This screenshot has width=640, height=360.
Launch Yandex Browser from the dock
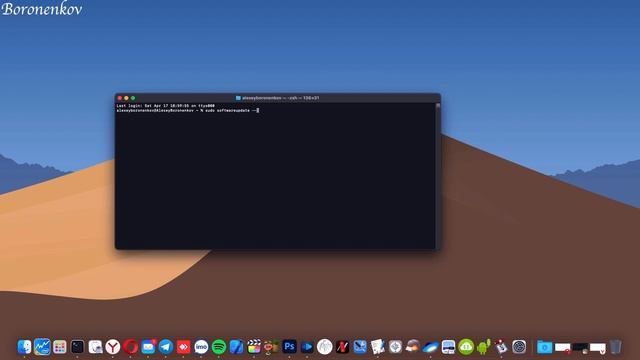tap(113, 347)
